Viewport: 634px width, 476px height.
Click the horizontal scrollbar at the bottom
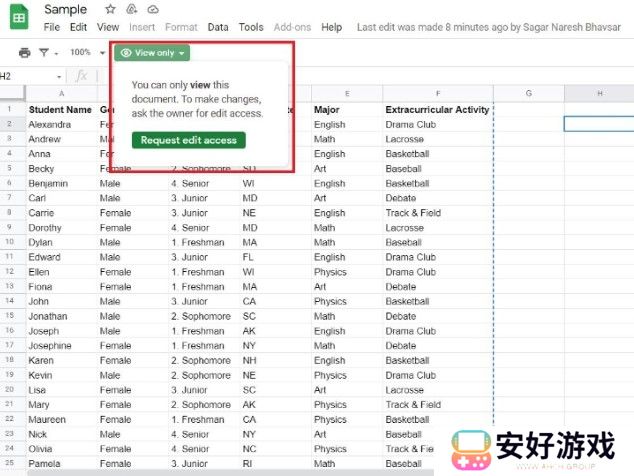click(x=230, y=473)
